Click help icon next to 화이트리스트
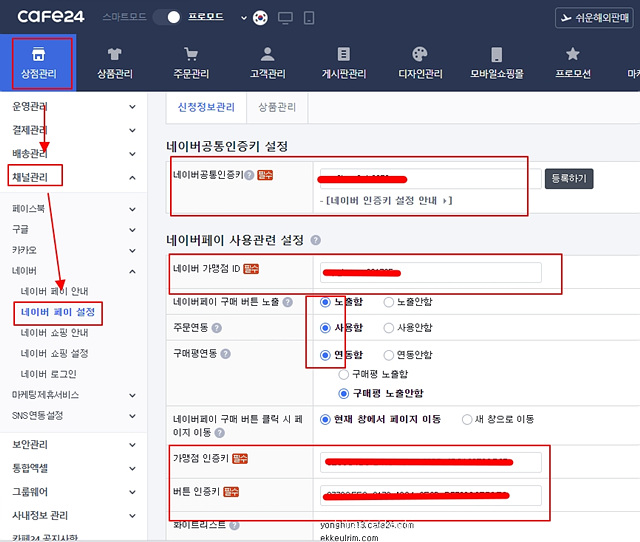 [x=234, y=525]
